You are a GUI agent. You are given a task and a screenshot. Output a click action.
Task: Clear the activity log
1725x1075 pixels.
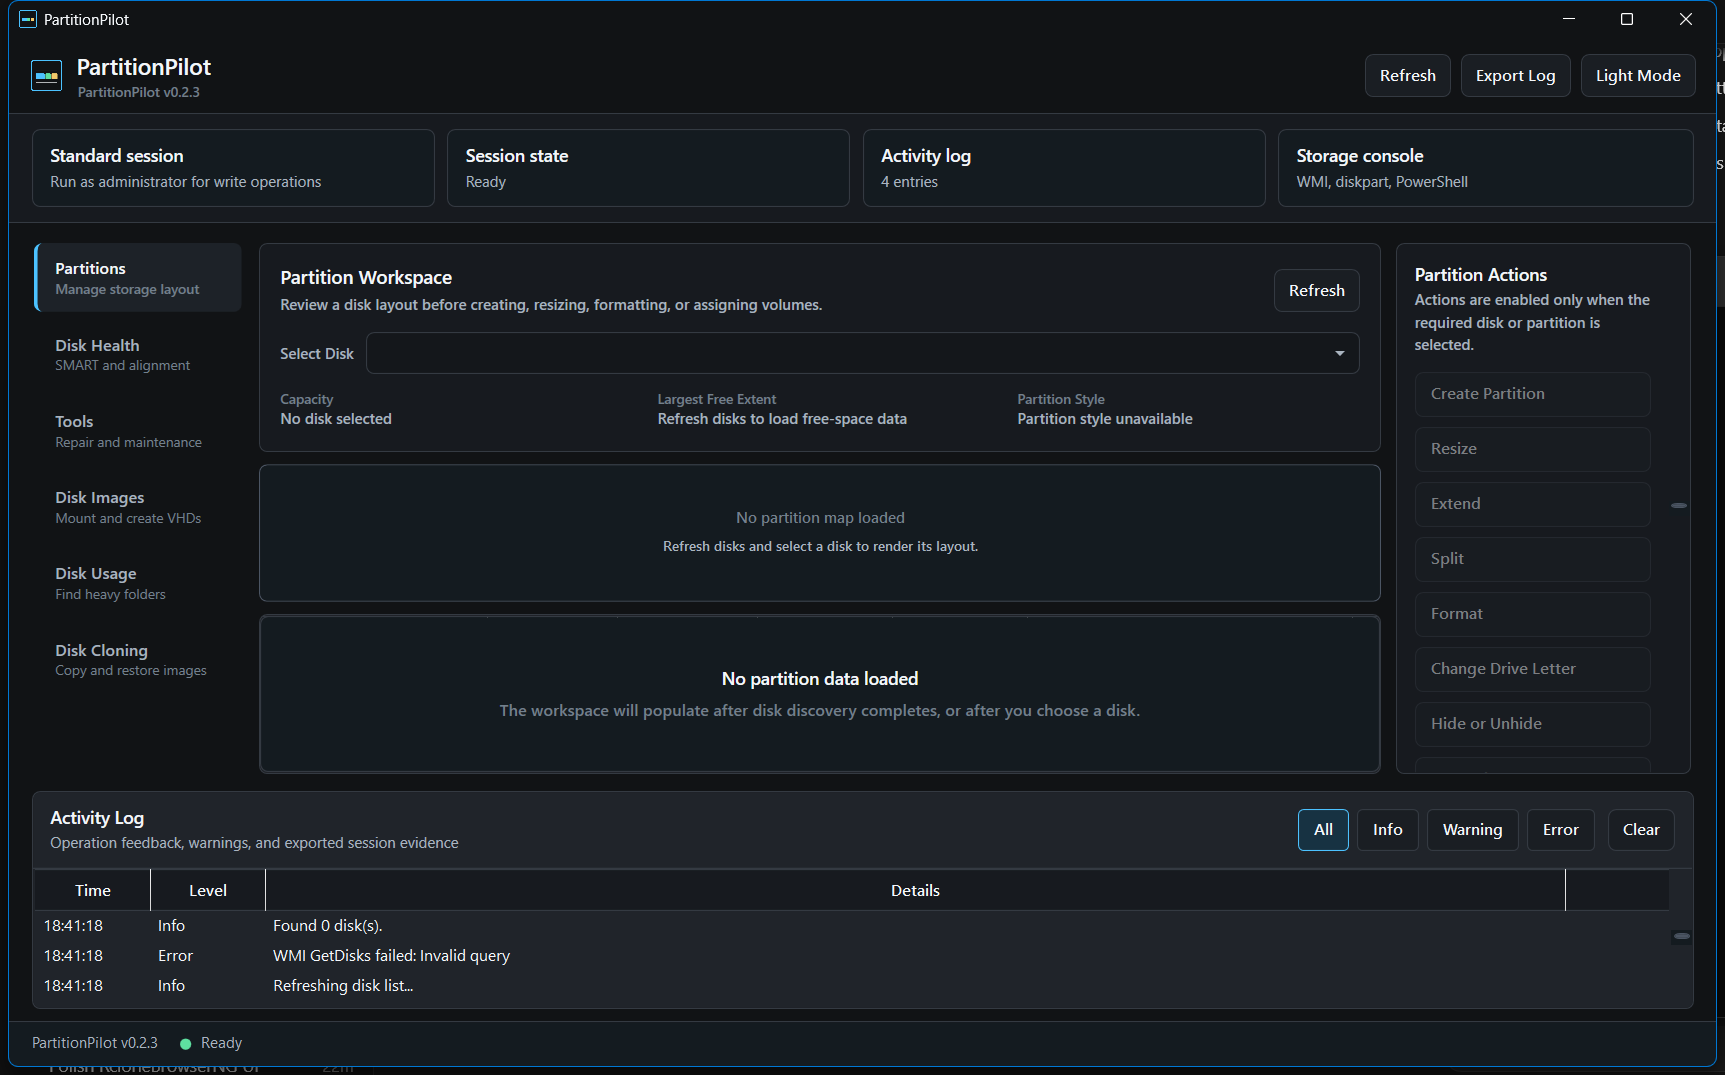click(1641, 830)
